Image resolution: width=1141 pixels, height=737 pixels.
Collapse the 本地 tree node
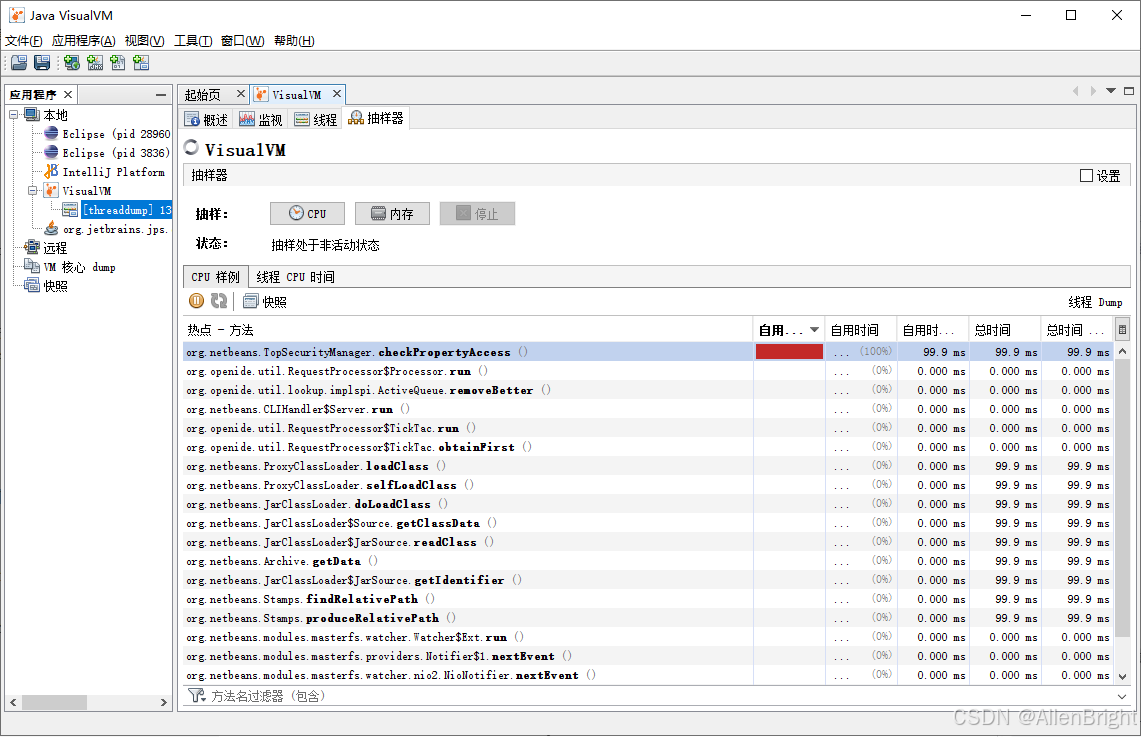tap(14, 114)
